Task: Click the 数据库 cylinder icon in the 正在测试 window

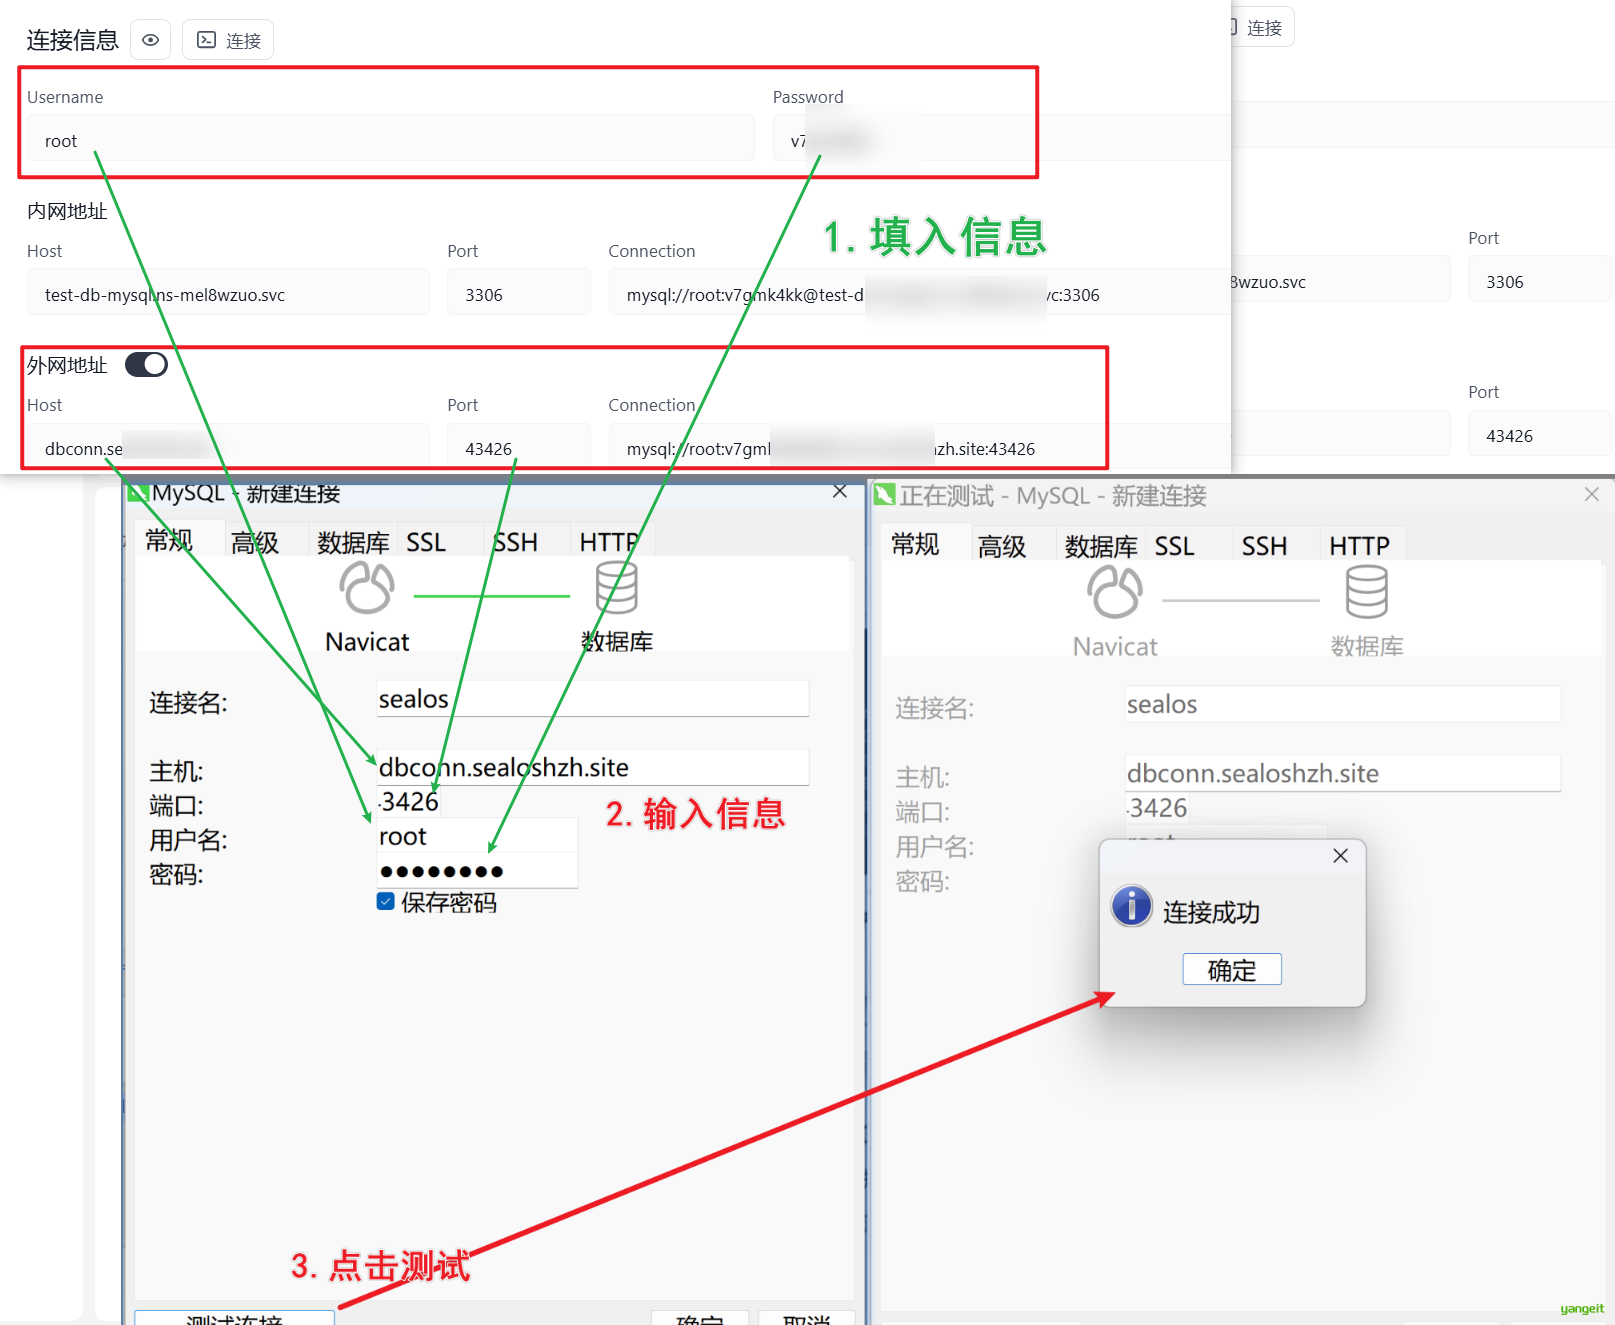Action: [1366, 592]
